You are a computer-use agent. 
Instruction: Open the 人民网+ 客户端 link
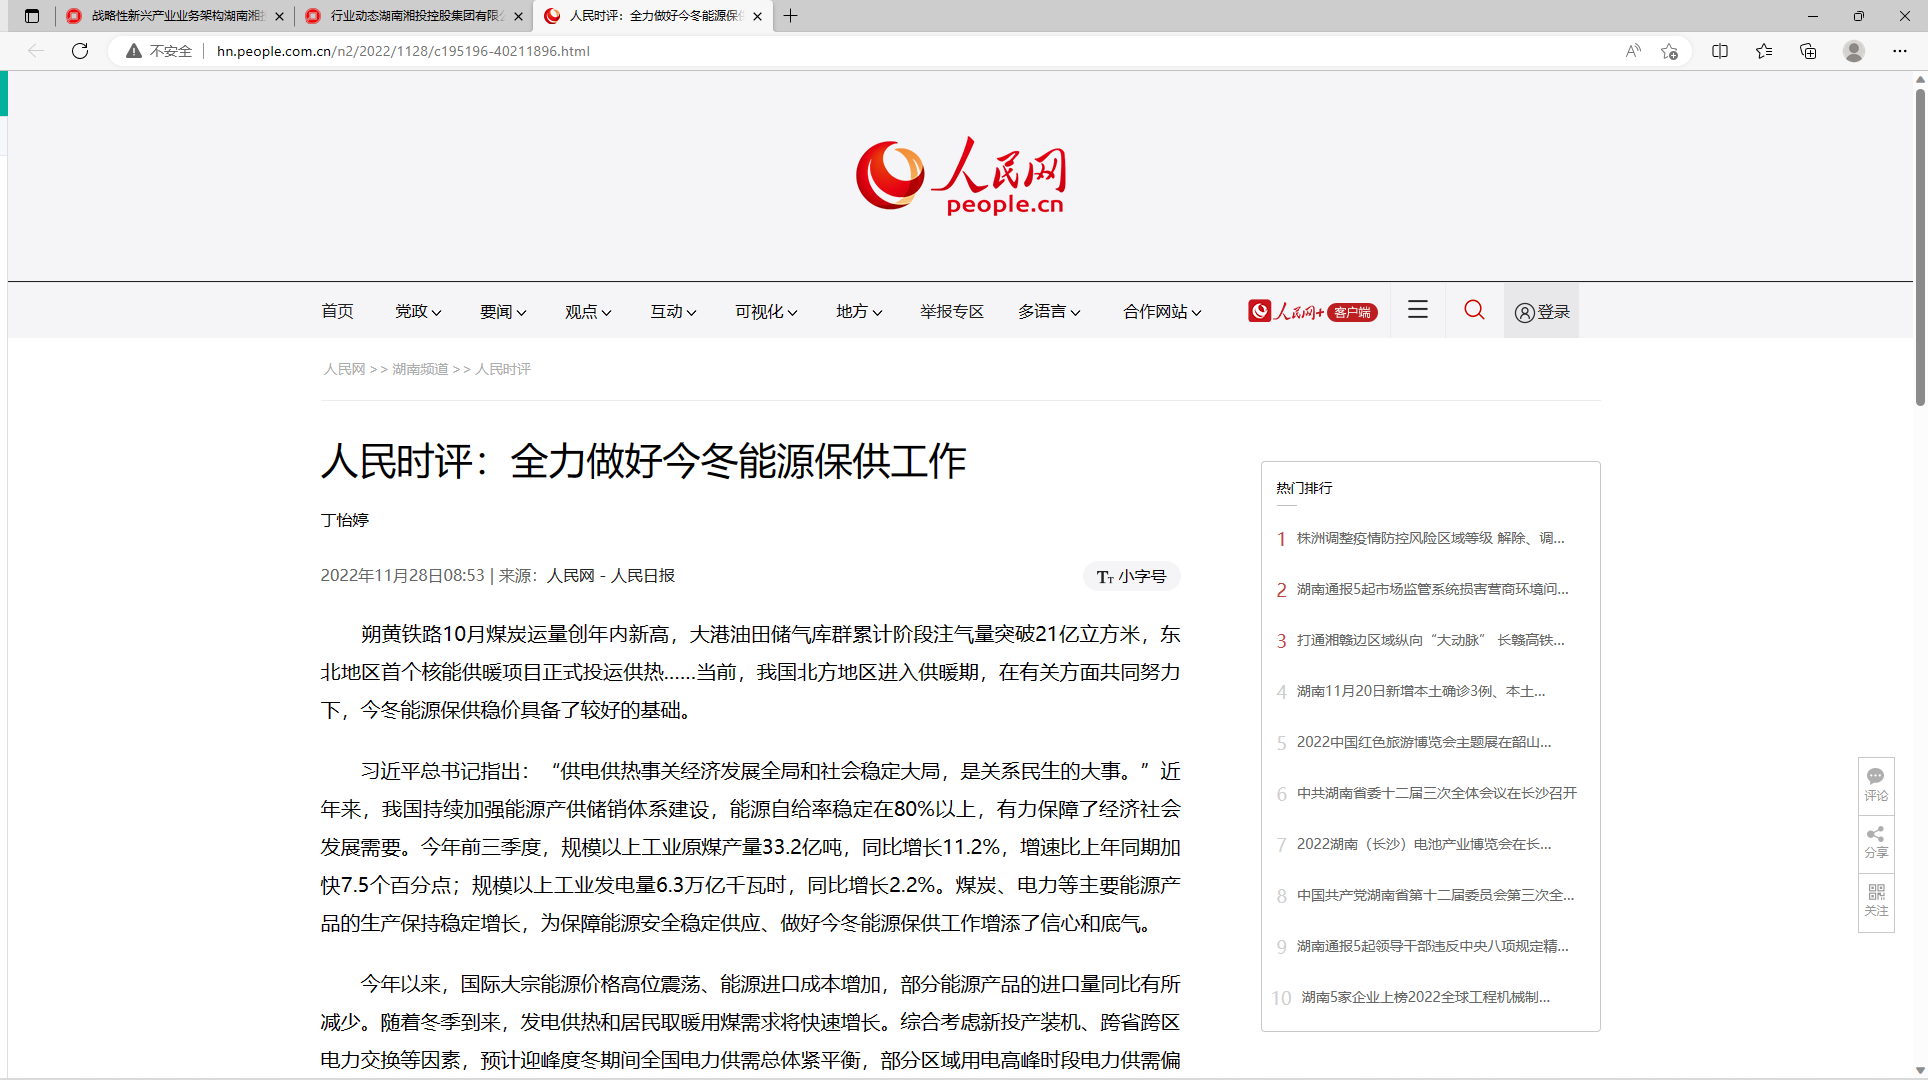point(1312,312)
